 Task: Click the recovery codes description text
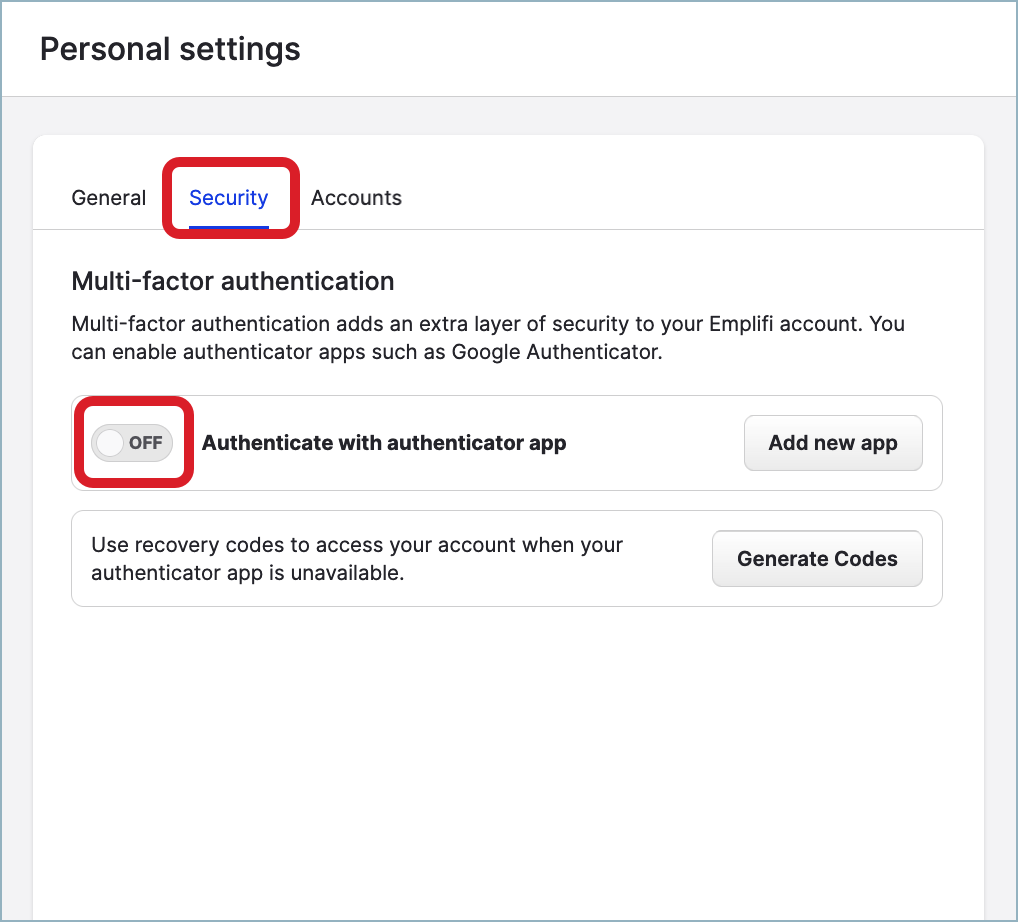point(356,559)
